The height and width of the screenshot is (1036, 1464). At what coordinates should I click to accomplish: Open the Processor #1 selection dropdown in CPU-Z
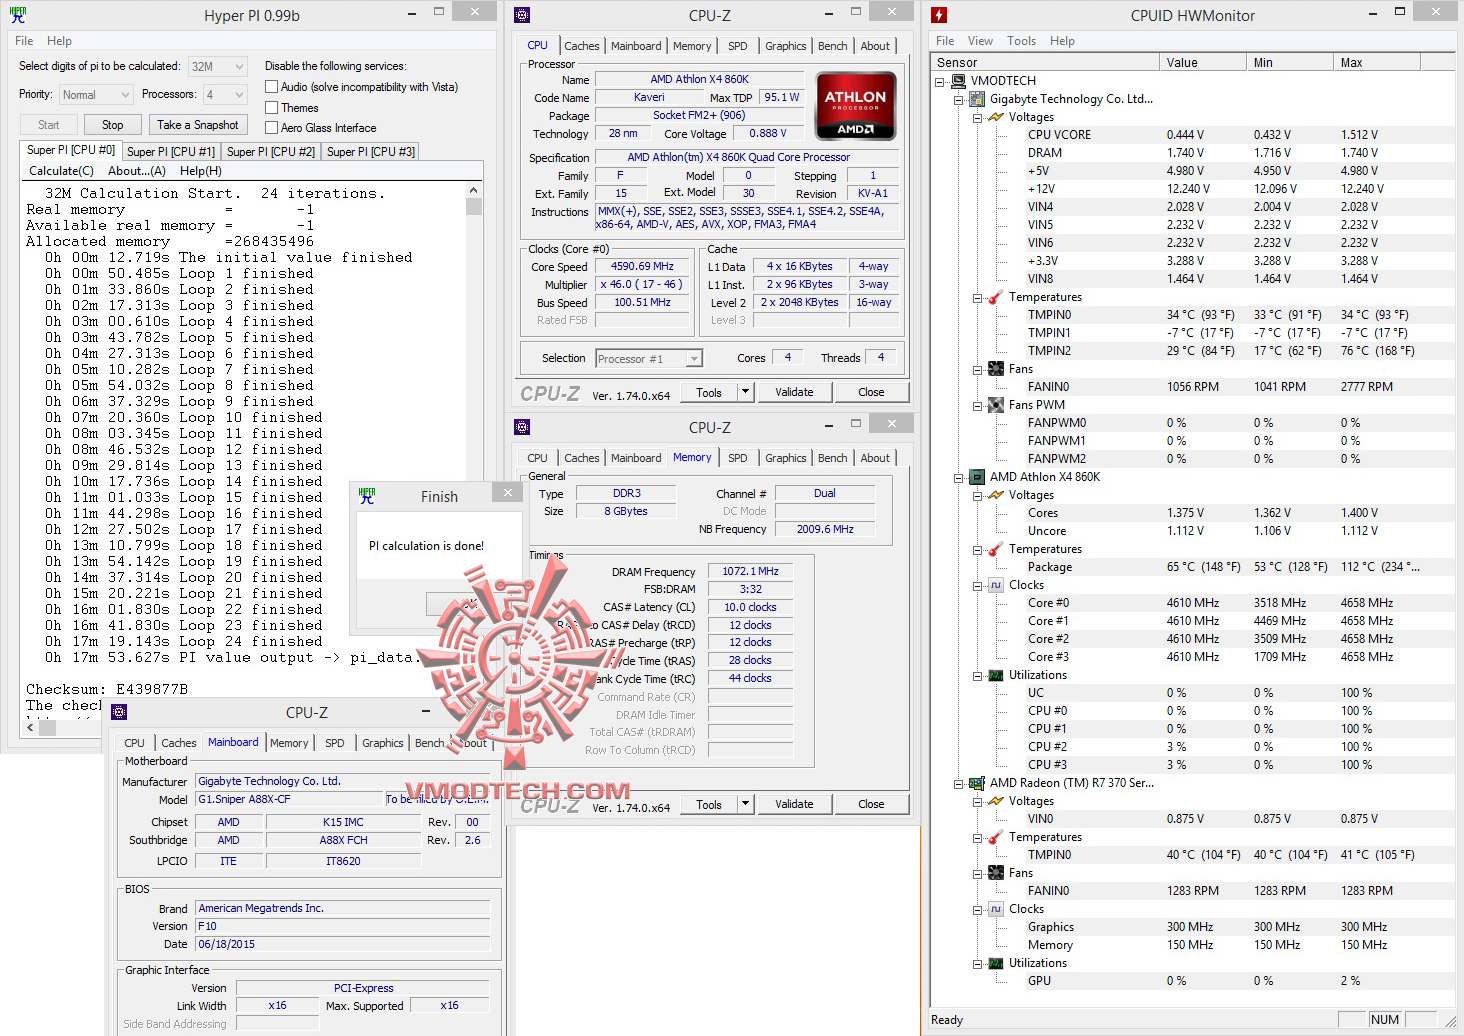click(x=648, y=358)
